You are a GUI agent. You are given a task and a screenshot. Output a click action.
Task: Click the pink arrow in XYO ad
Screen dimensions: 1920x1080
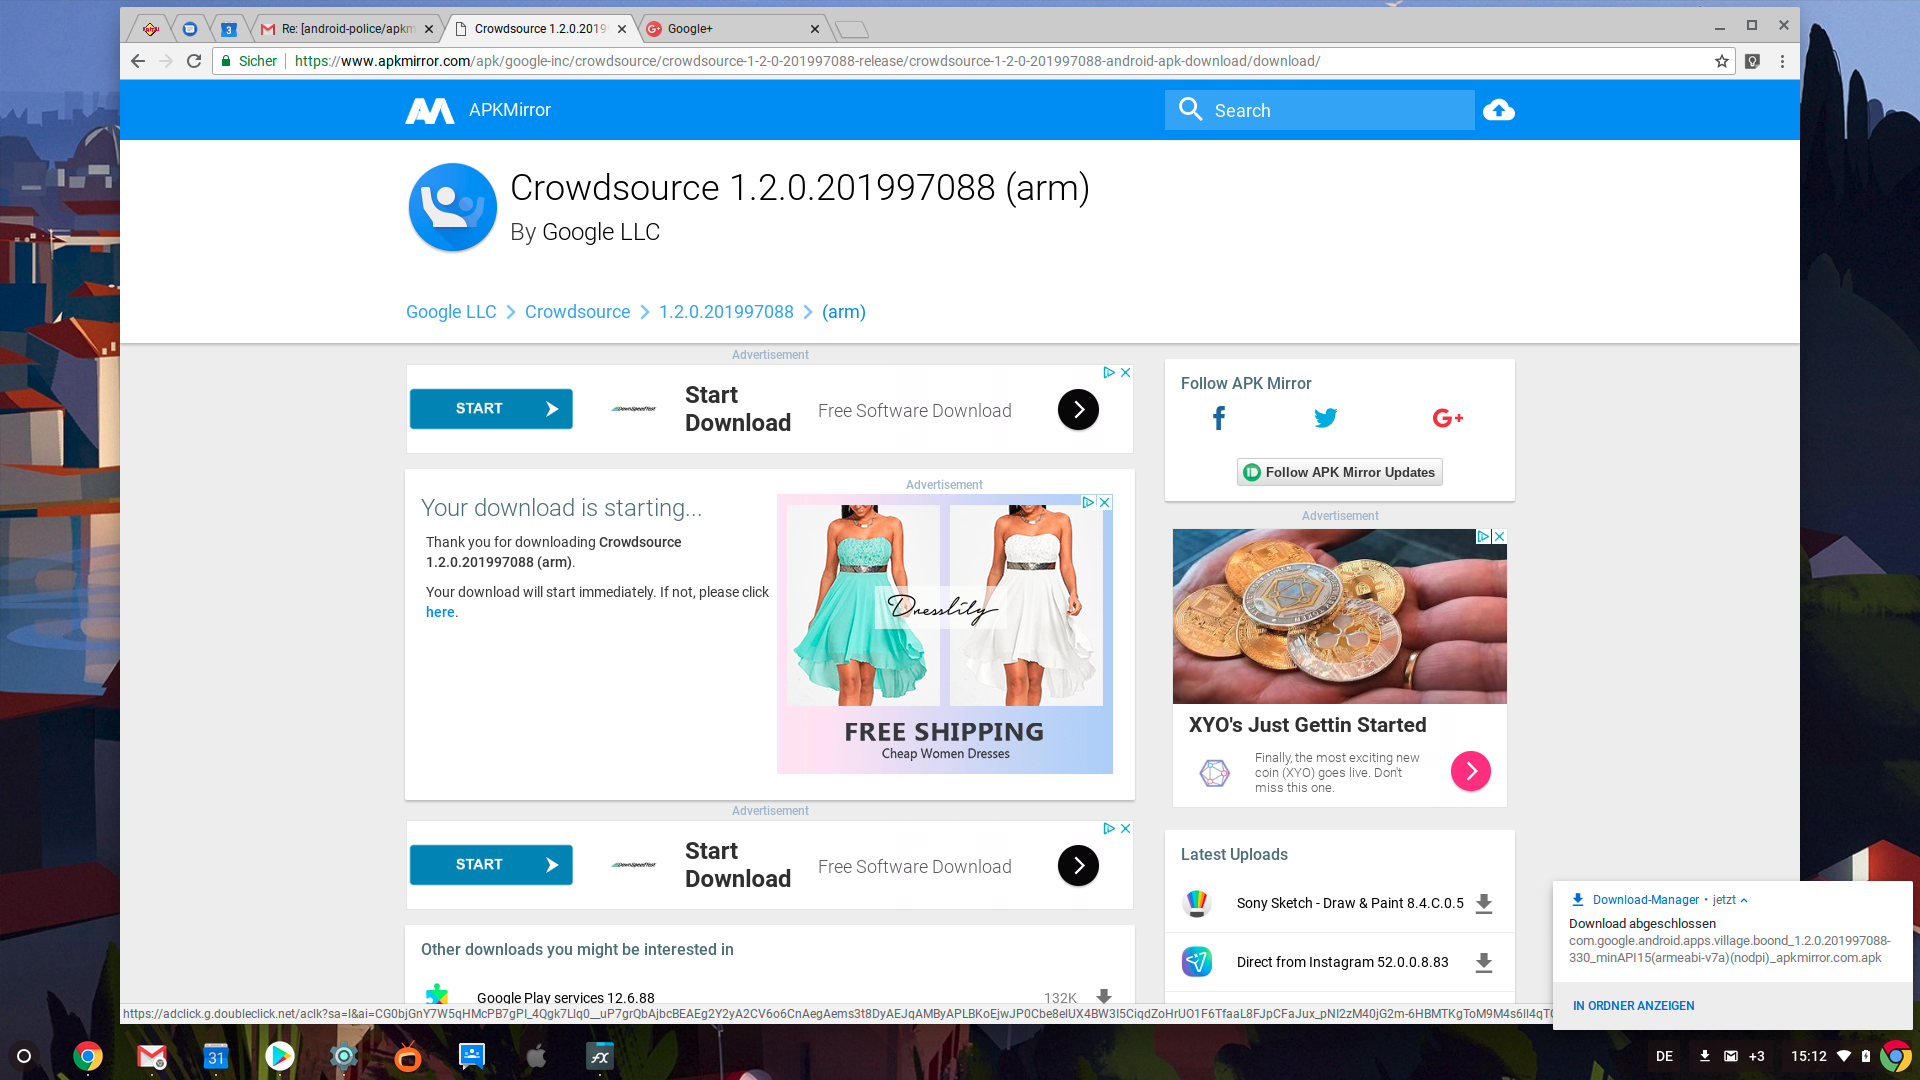[x=1470, y=771]
